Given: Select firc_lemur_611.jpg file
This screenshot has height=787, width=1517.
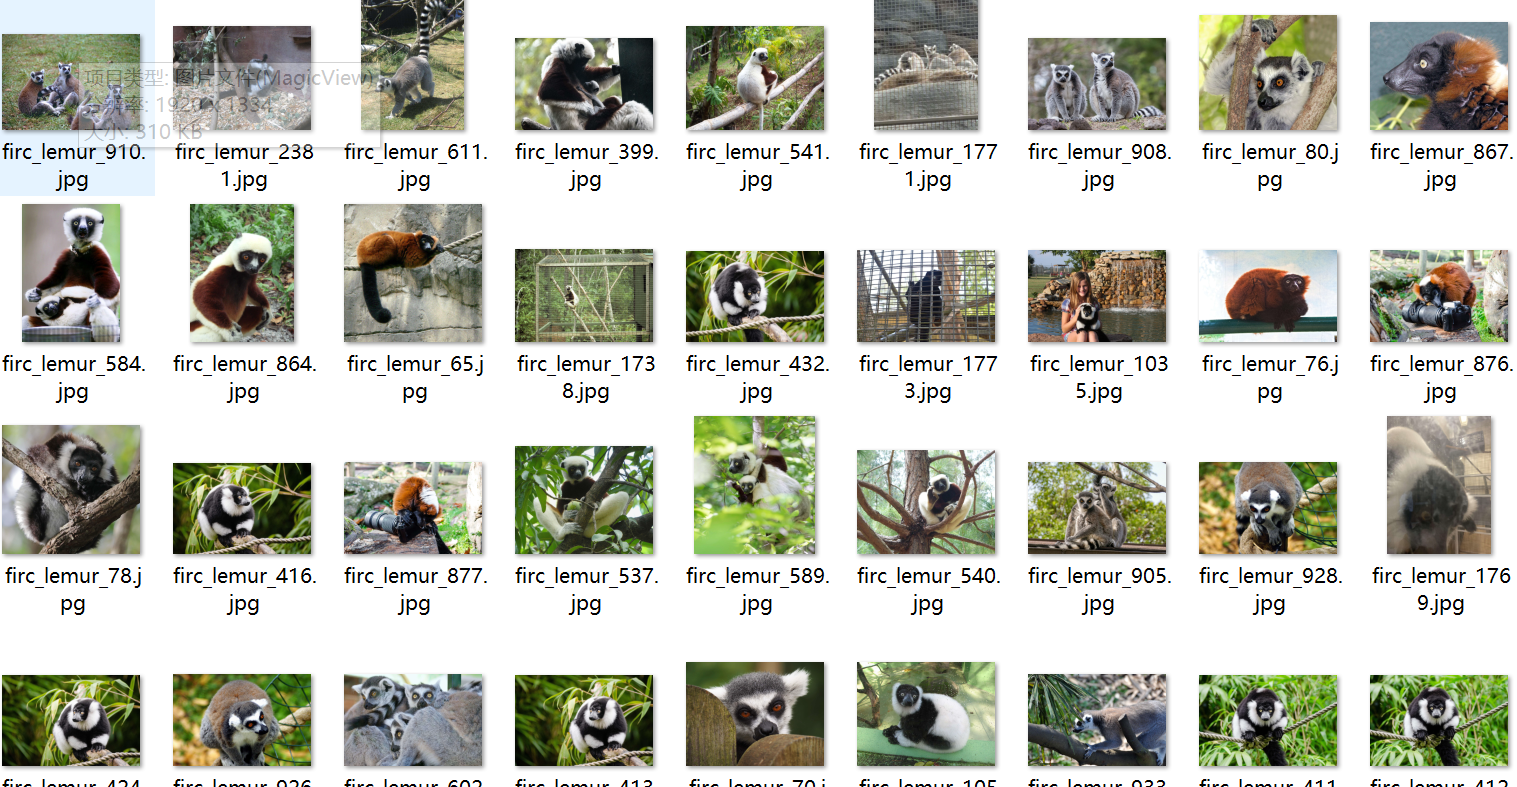Looking at the screenshot, I should tap(413, 65).
